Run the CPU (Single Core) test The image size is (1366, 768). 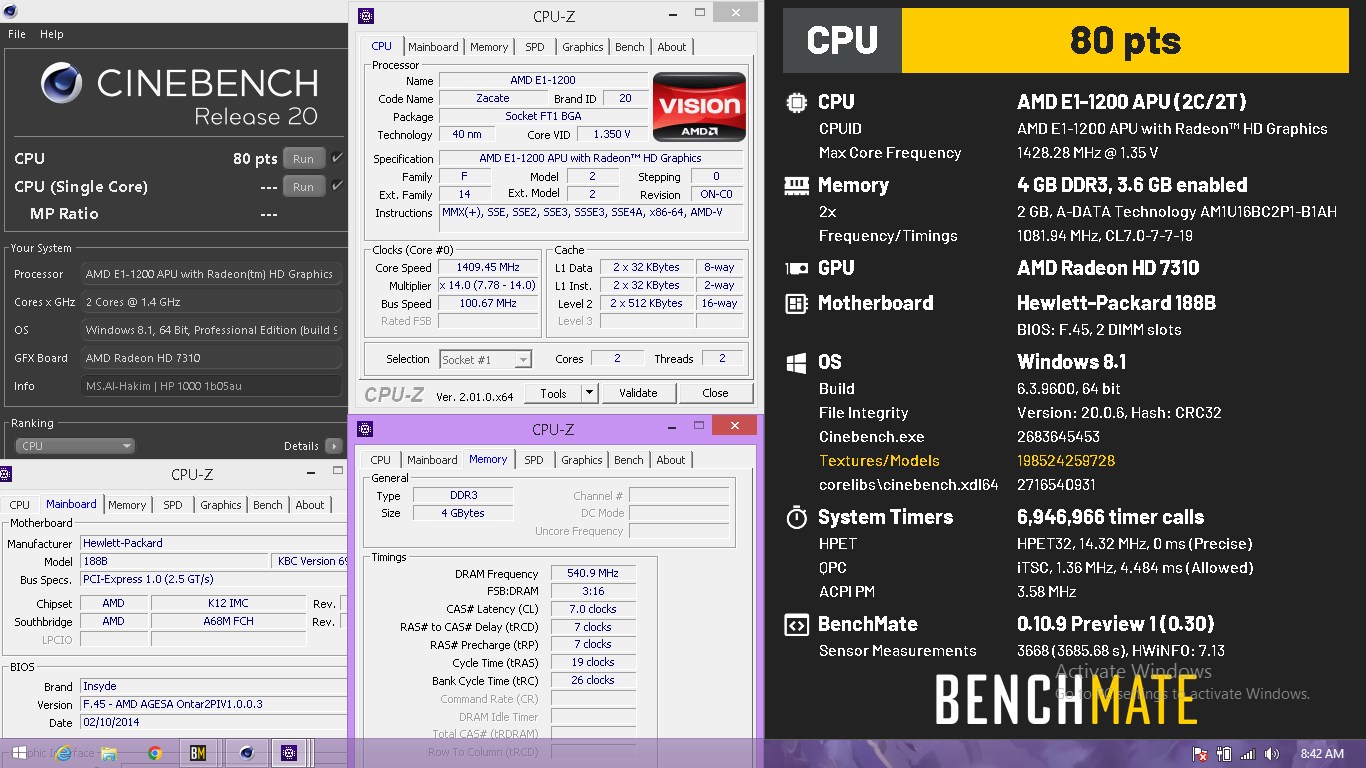(304, 186)
